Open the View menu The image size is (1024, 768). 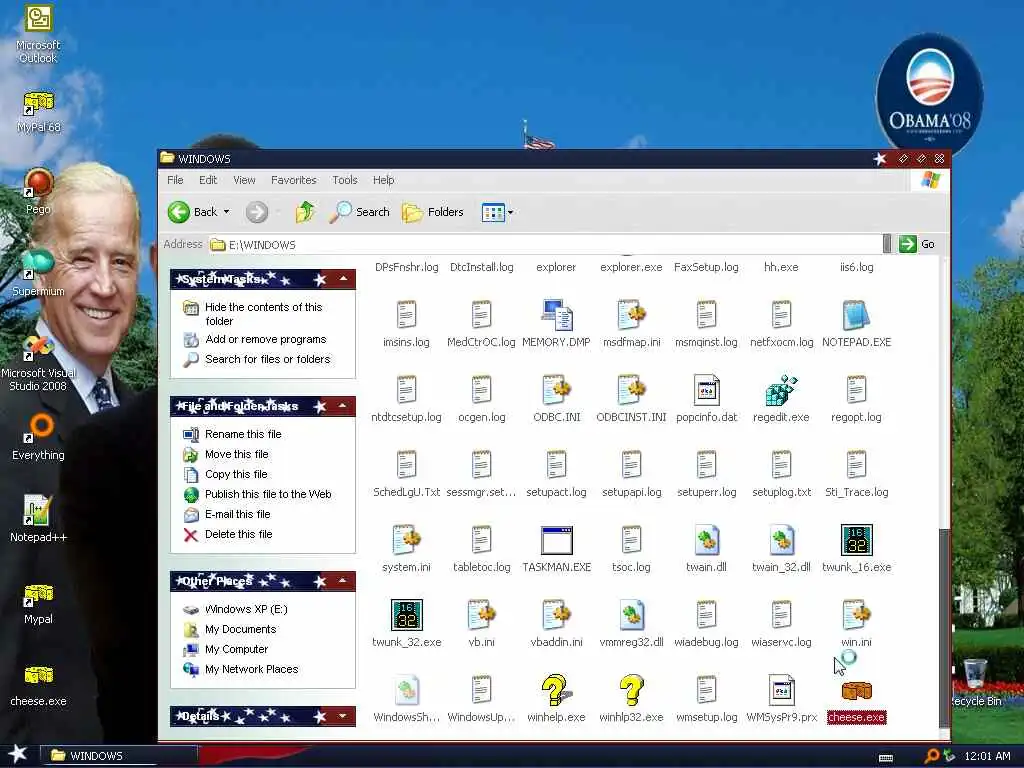coord(244,180)
